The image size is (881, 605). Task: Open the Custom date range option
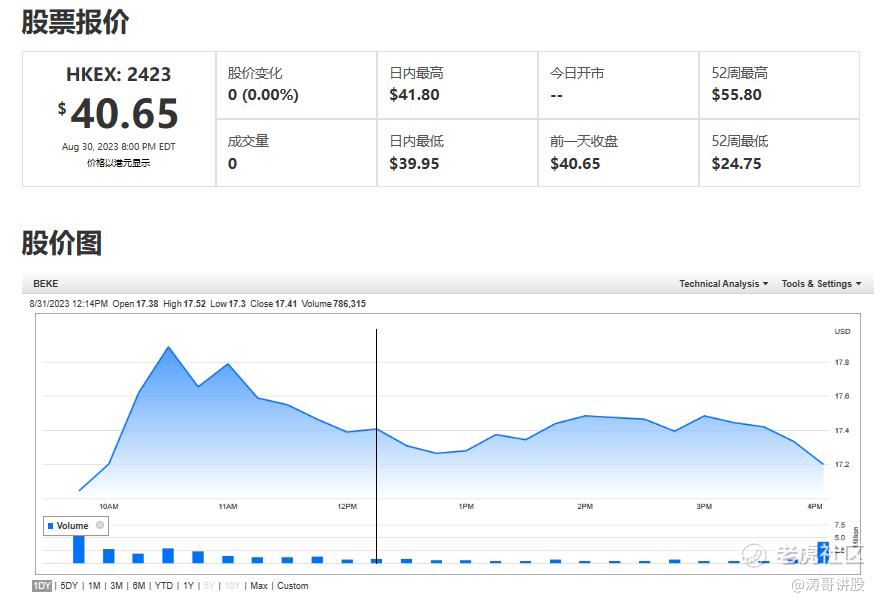[x=293, y=586]
